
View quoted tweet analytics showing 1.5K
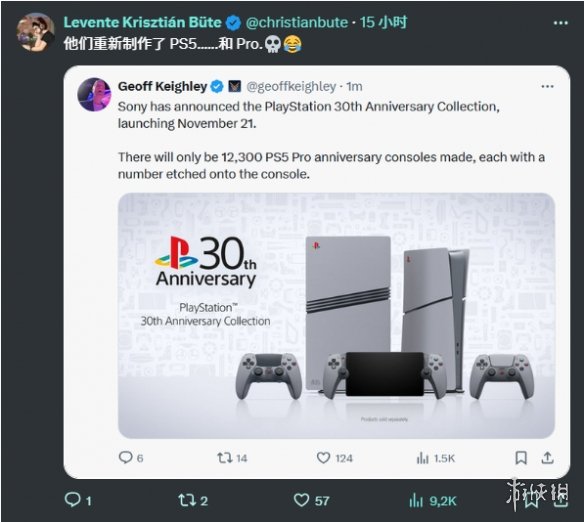(422, 458)
